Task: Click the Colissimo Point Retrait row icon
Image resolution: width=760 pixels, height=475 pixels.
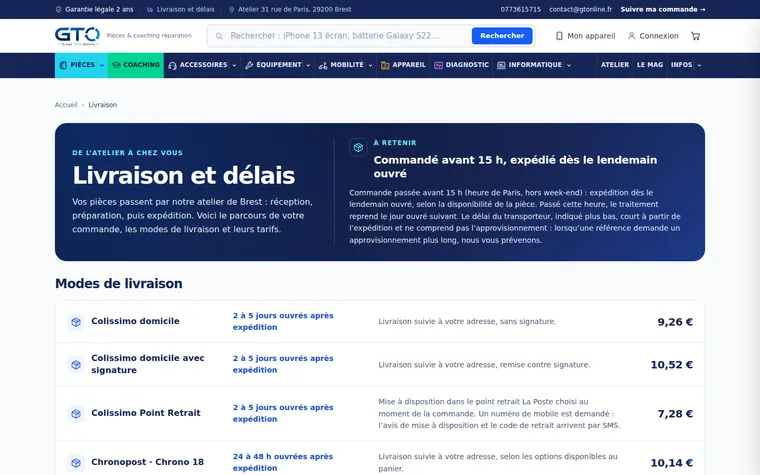Action: [76, 413]
